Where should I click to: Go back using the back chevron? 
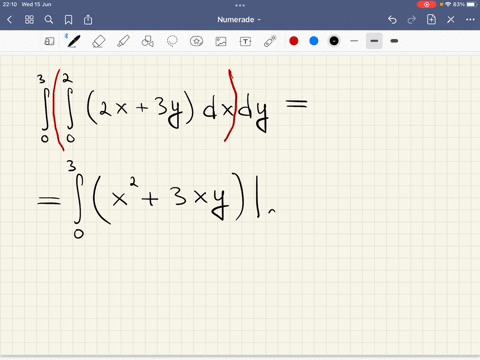click(x=10, y=20)
